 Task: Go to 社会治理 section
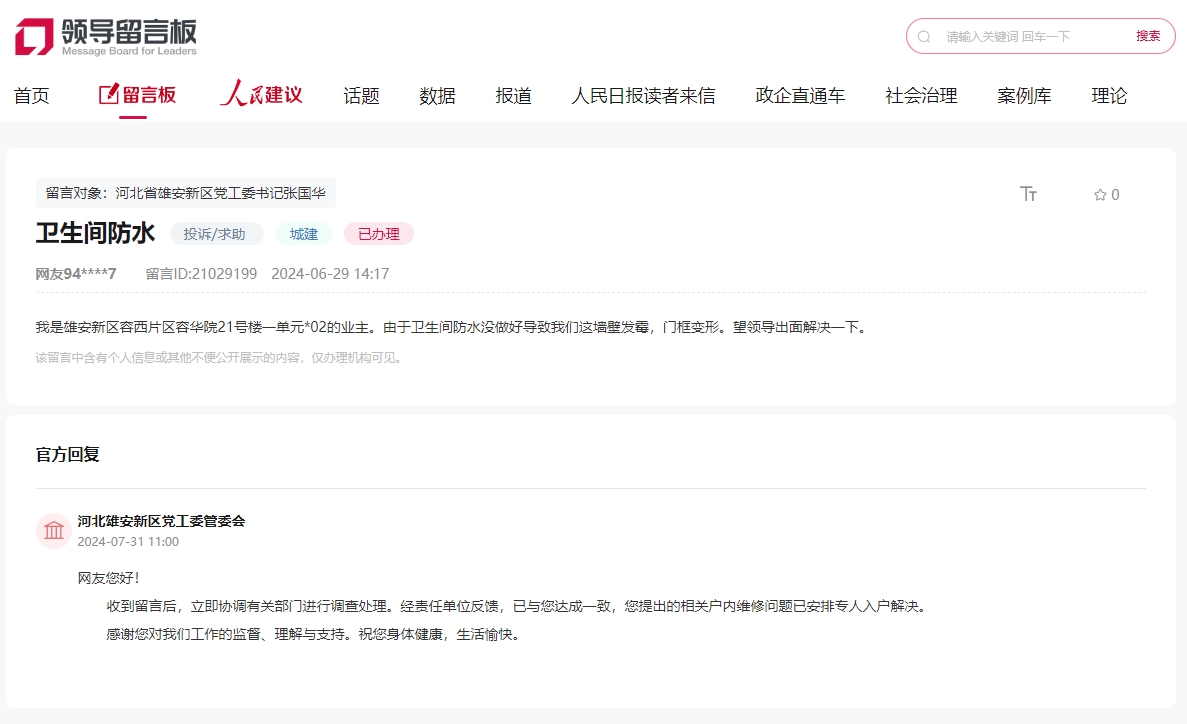[921, 96]
